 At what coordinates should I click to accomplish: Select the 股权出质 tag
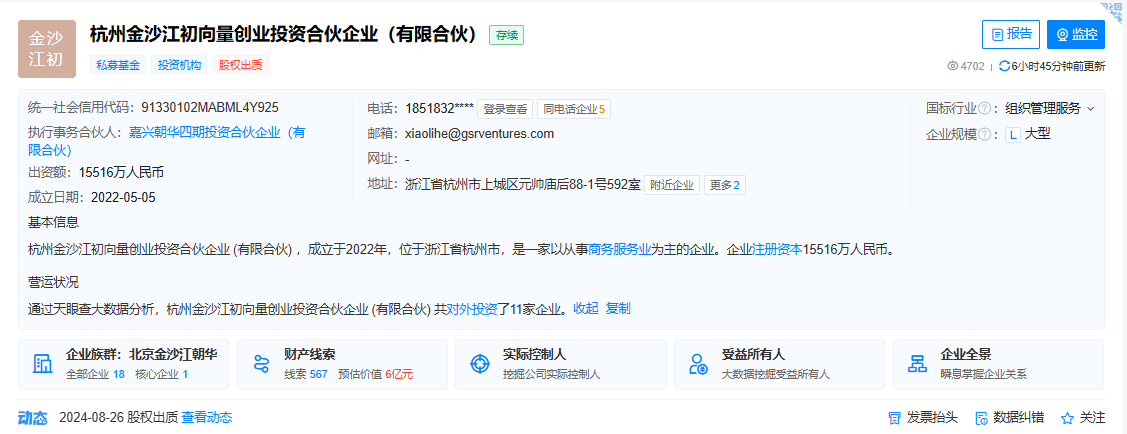pos(240,65)
